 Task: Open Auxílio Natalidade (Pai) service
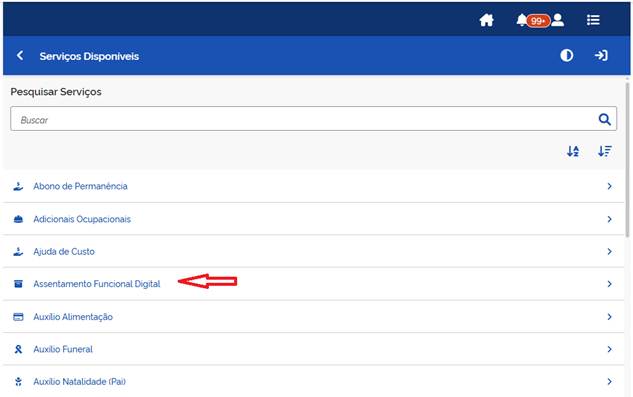coord(313,381)
